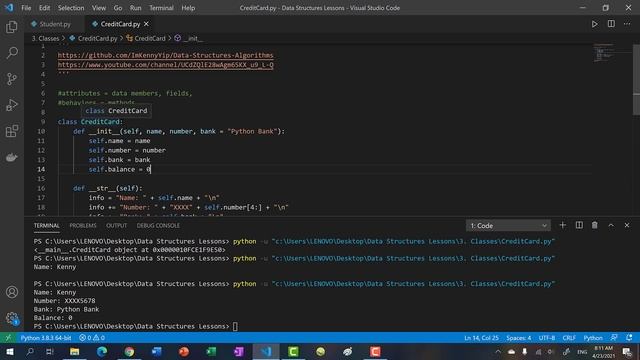Run the Python file with the play icon
This screenshot has width=640, height=360.
pyautogui.click(x=594, y=24)
